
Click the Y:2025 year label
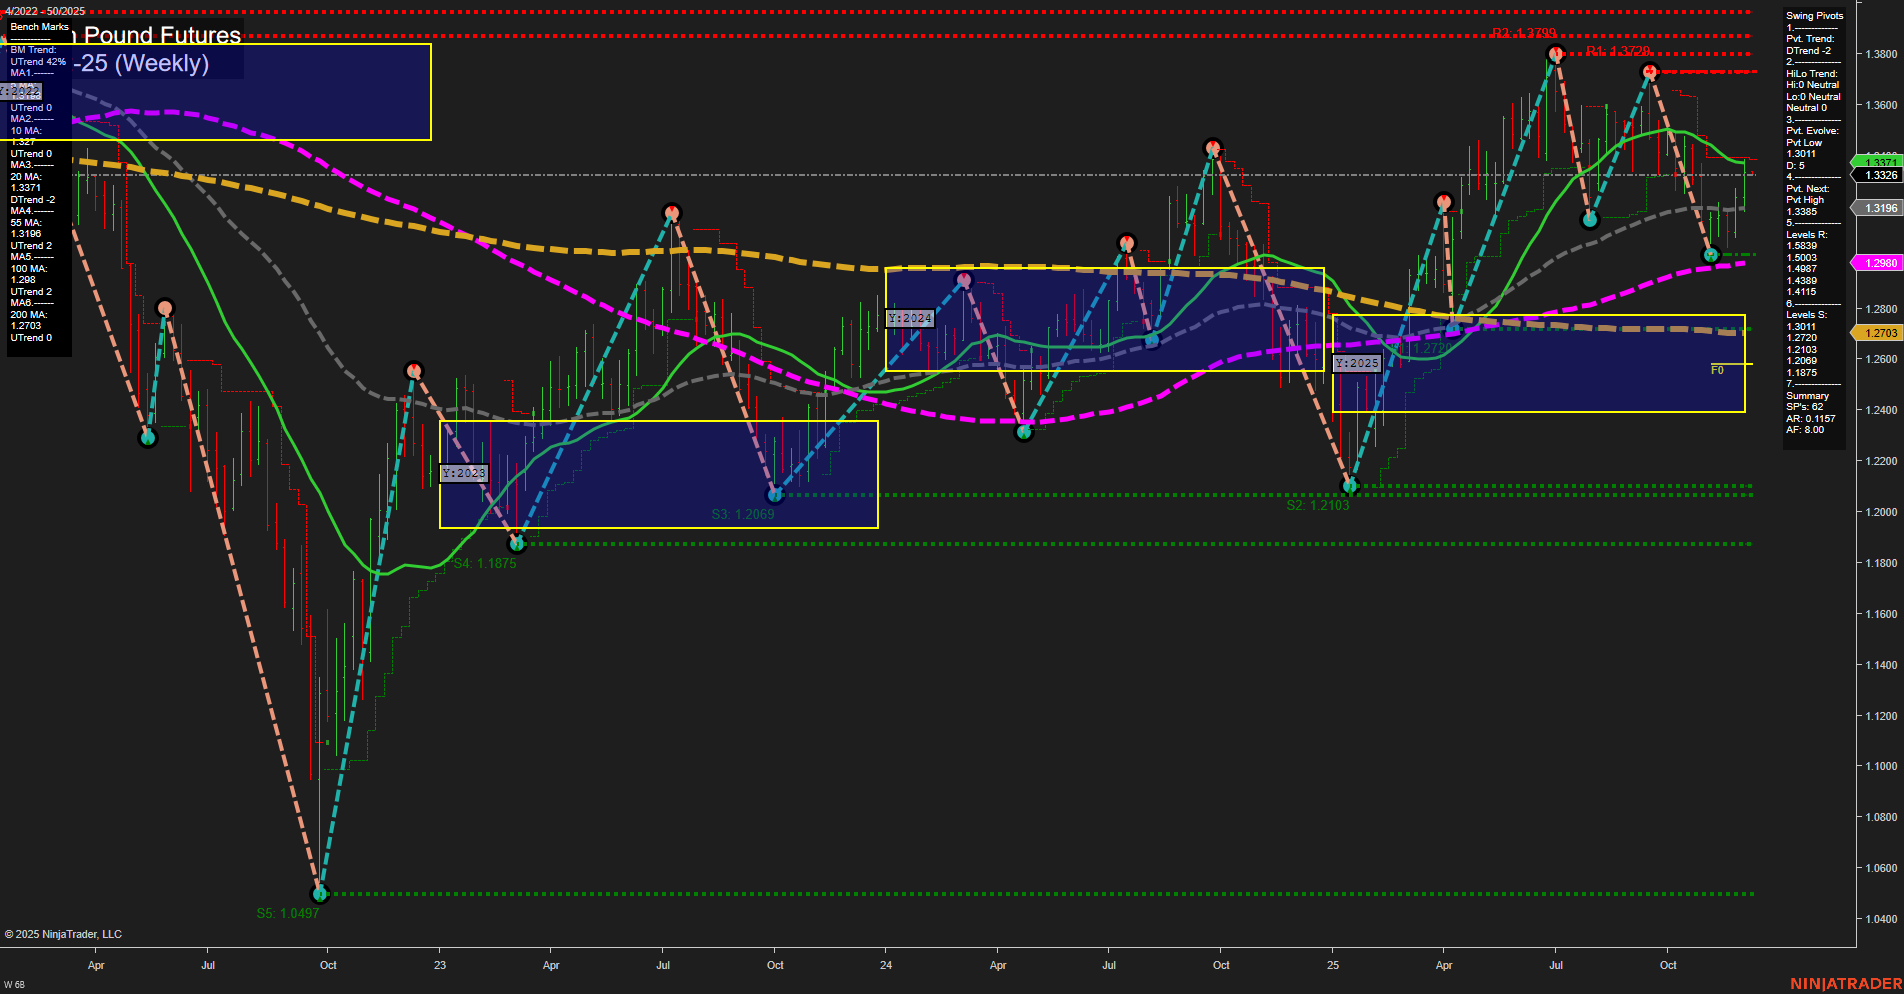point(1357,363)
